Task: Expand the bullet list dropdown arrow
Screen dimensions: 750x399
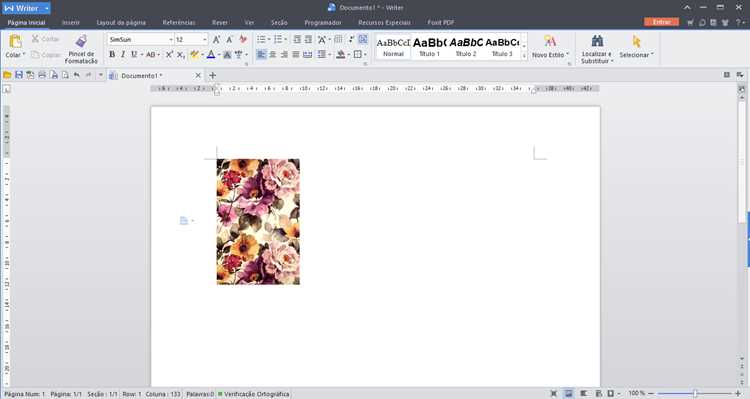Action: [269, 39]
